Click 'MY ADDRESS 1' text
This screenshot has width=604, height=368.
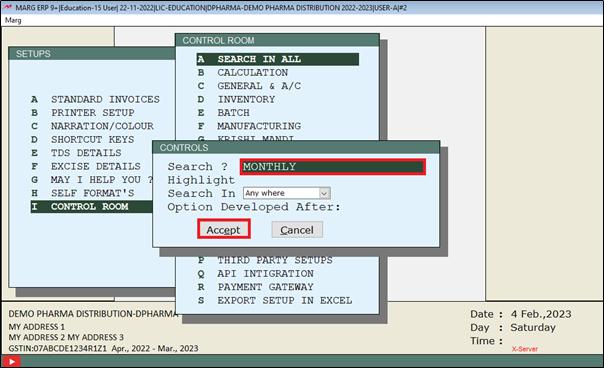37,327
